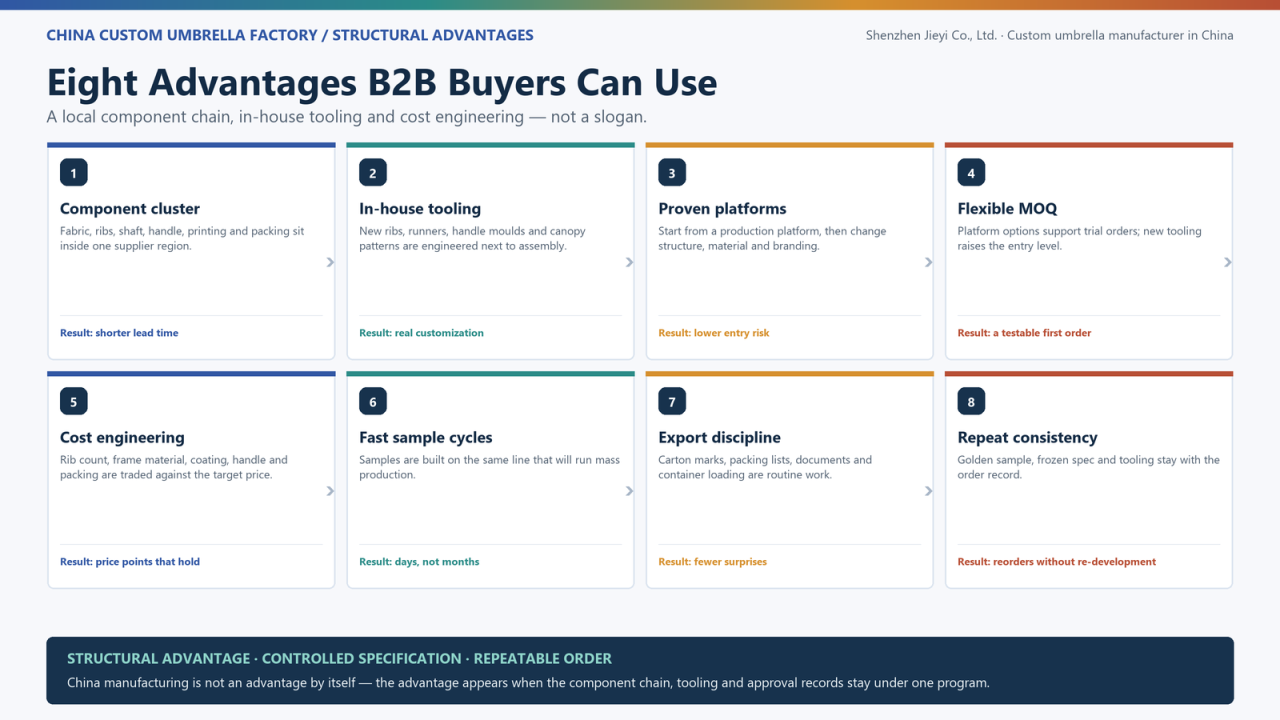1280x720 pixels.
Task: Select the description starting "Golden sample, frozen spec"
Action: point(1088,467)
